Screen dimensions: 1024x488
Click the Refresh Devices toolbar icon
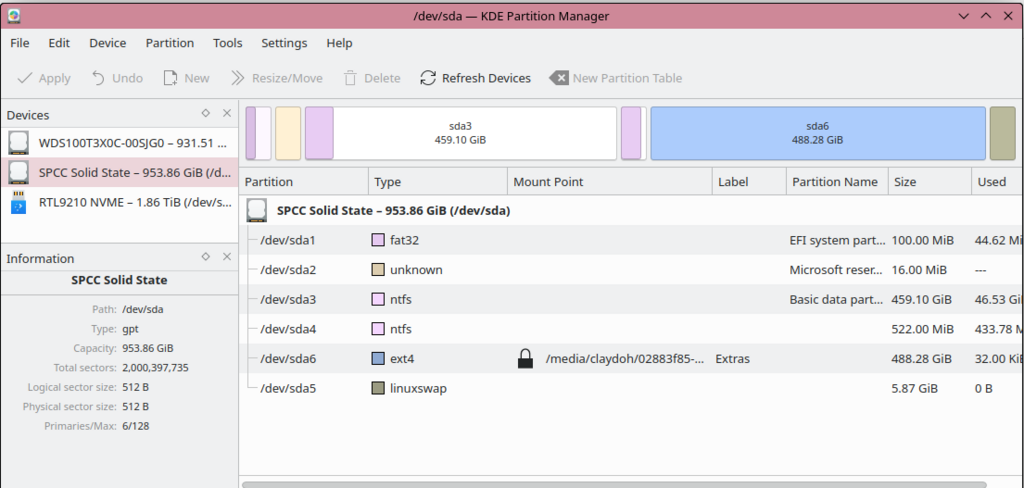(x=428, y=78)
